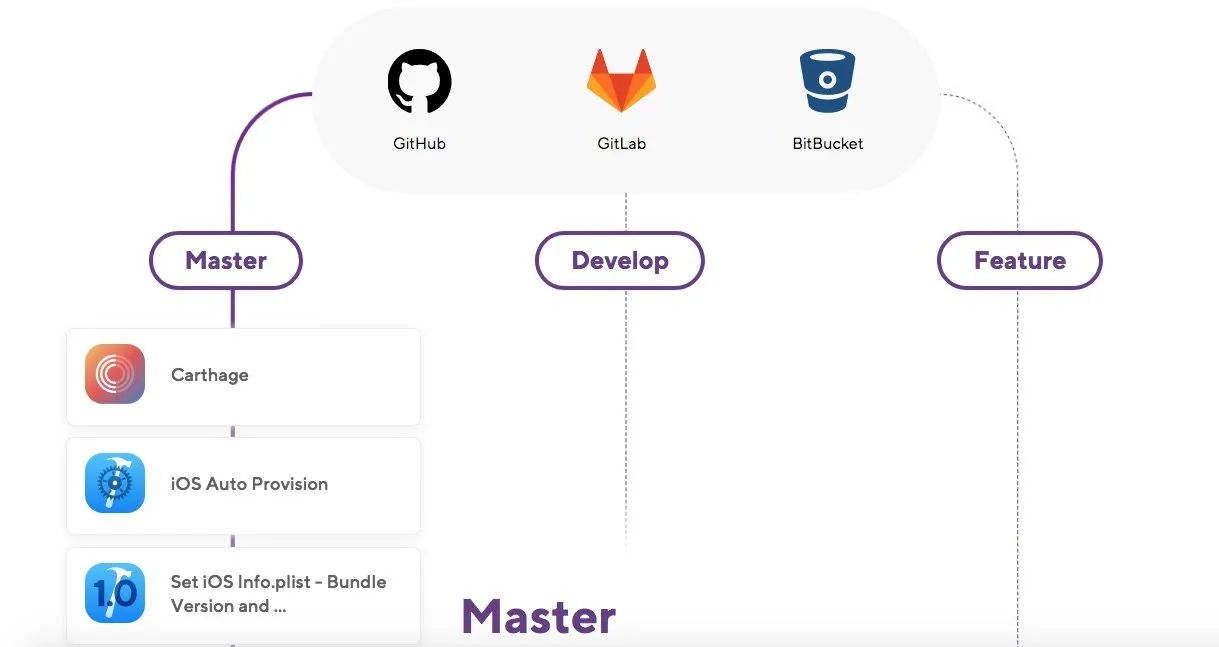The height and width of the screenshot is (647, 1219).
Task: Open the iOS Auto Provision step card
Action: pyautogui.click(x=244, y=486)
